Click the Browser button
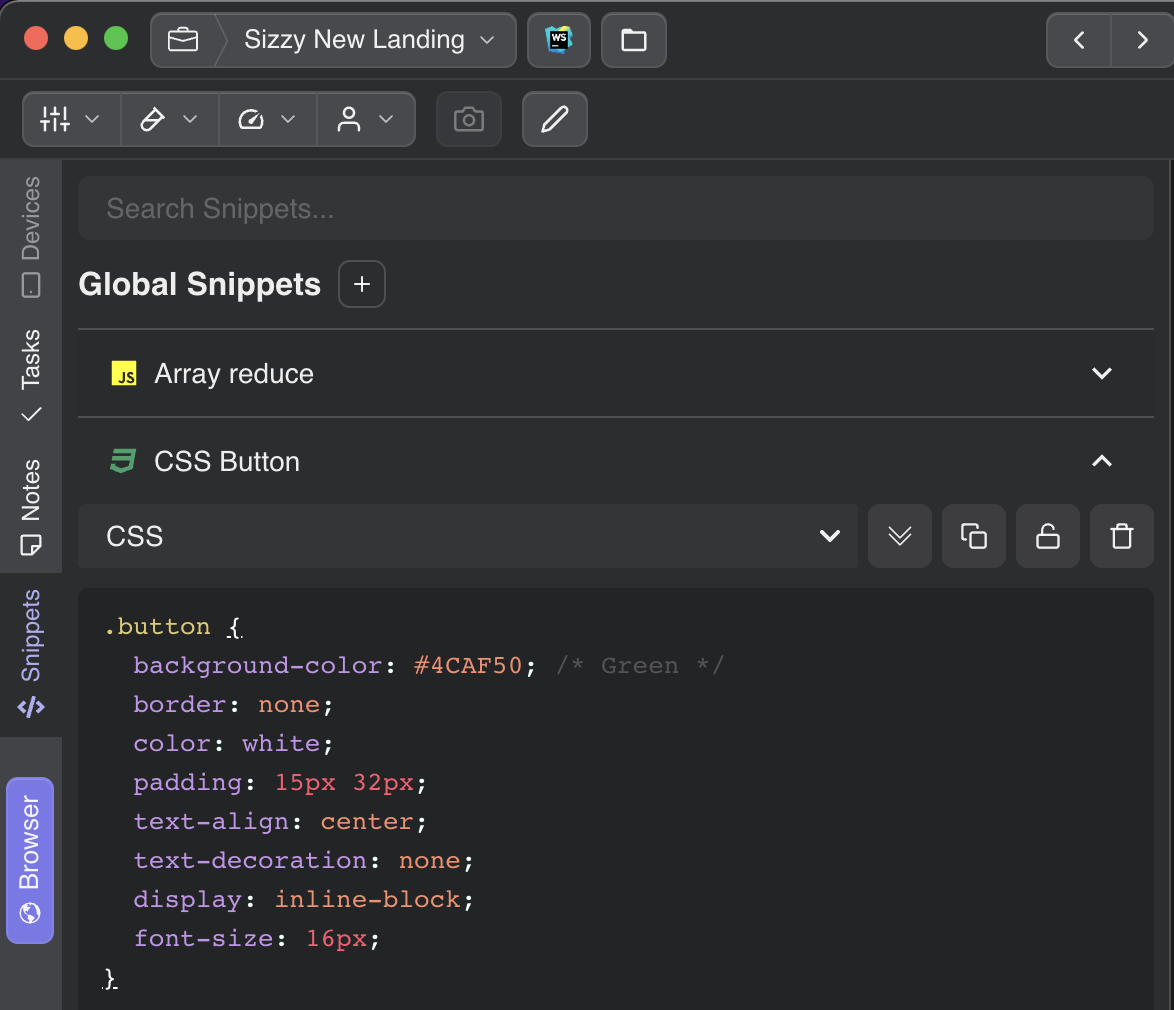Image resolution: width=1174 pixels, height=1010 pixels. click(x=30, y=859)
